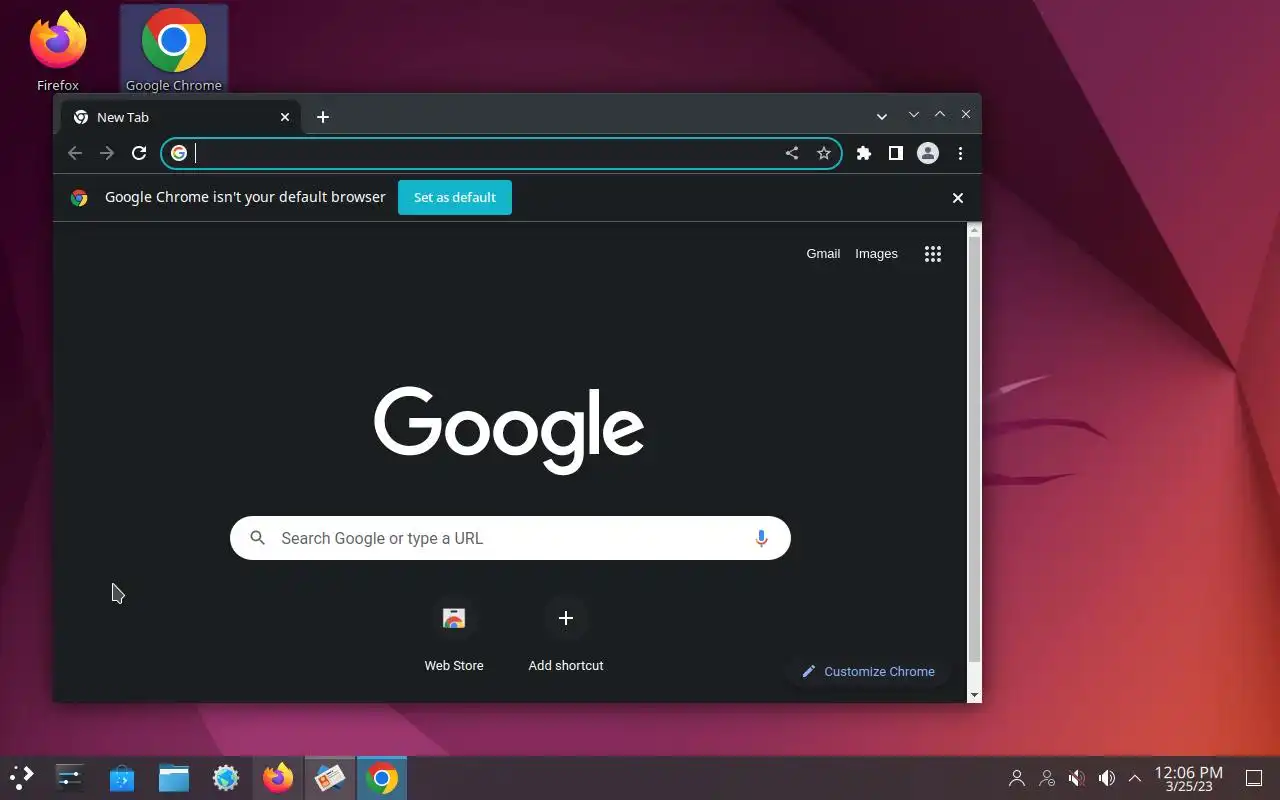Screen dimensions: 1280x800
Task: Close the Chrome window
Action: pos(966,115)
